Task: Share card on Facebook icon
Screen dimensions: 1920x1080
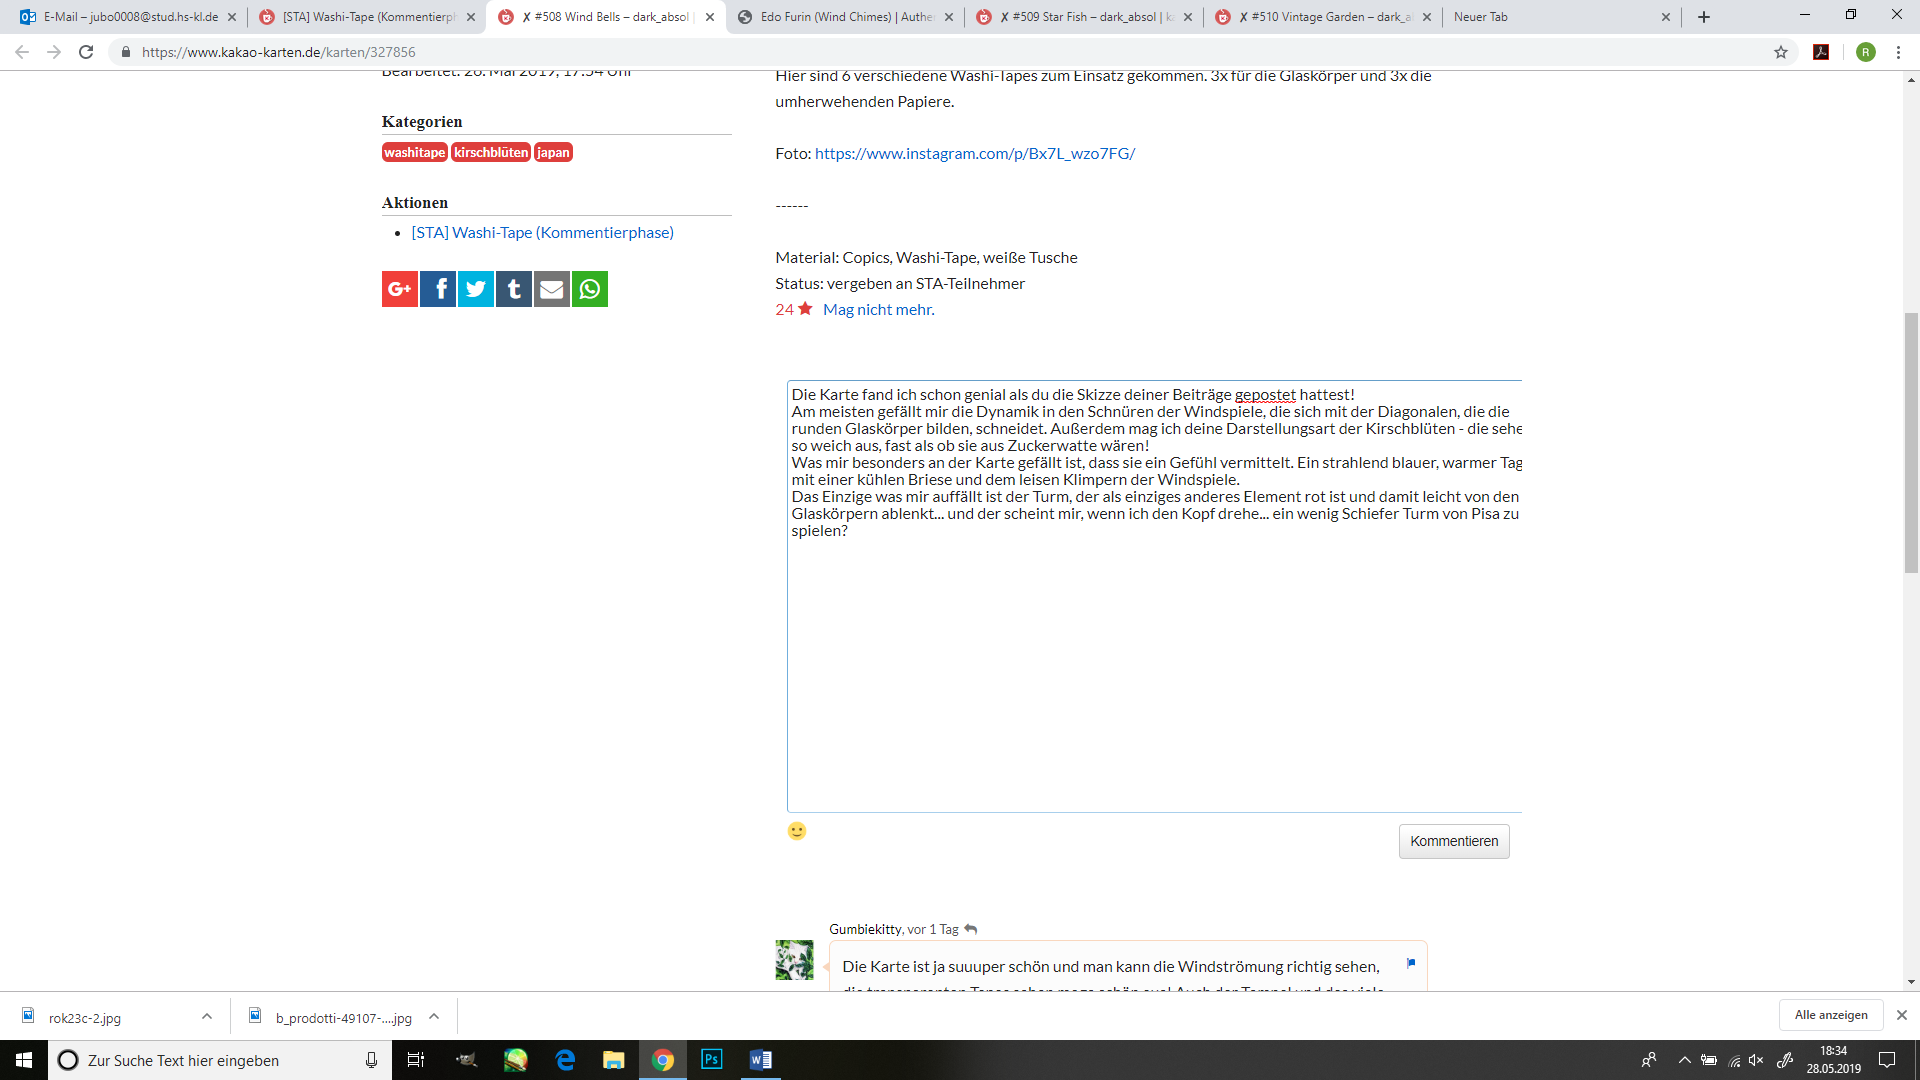Action: (438, 289)
